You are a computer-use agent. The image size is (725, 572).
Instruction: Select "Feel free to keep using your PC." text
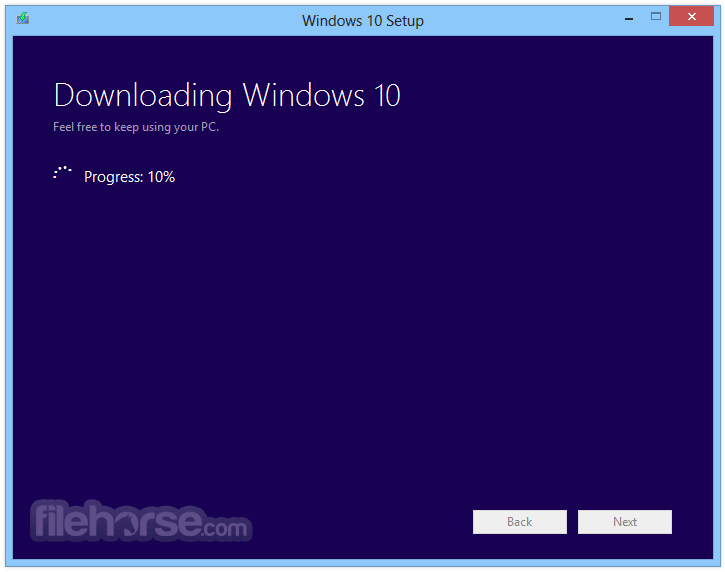(136, 127)
